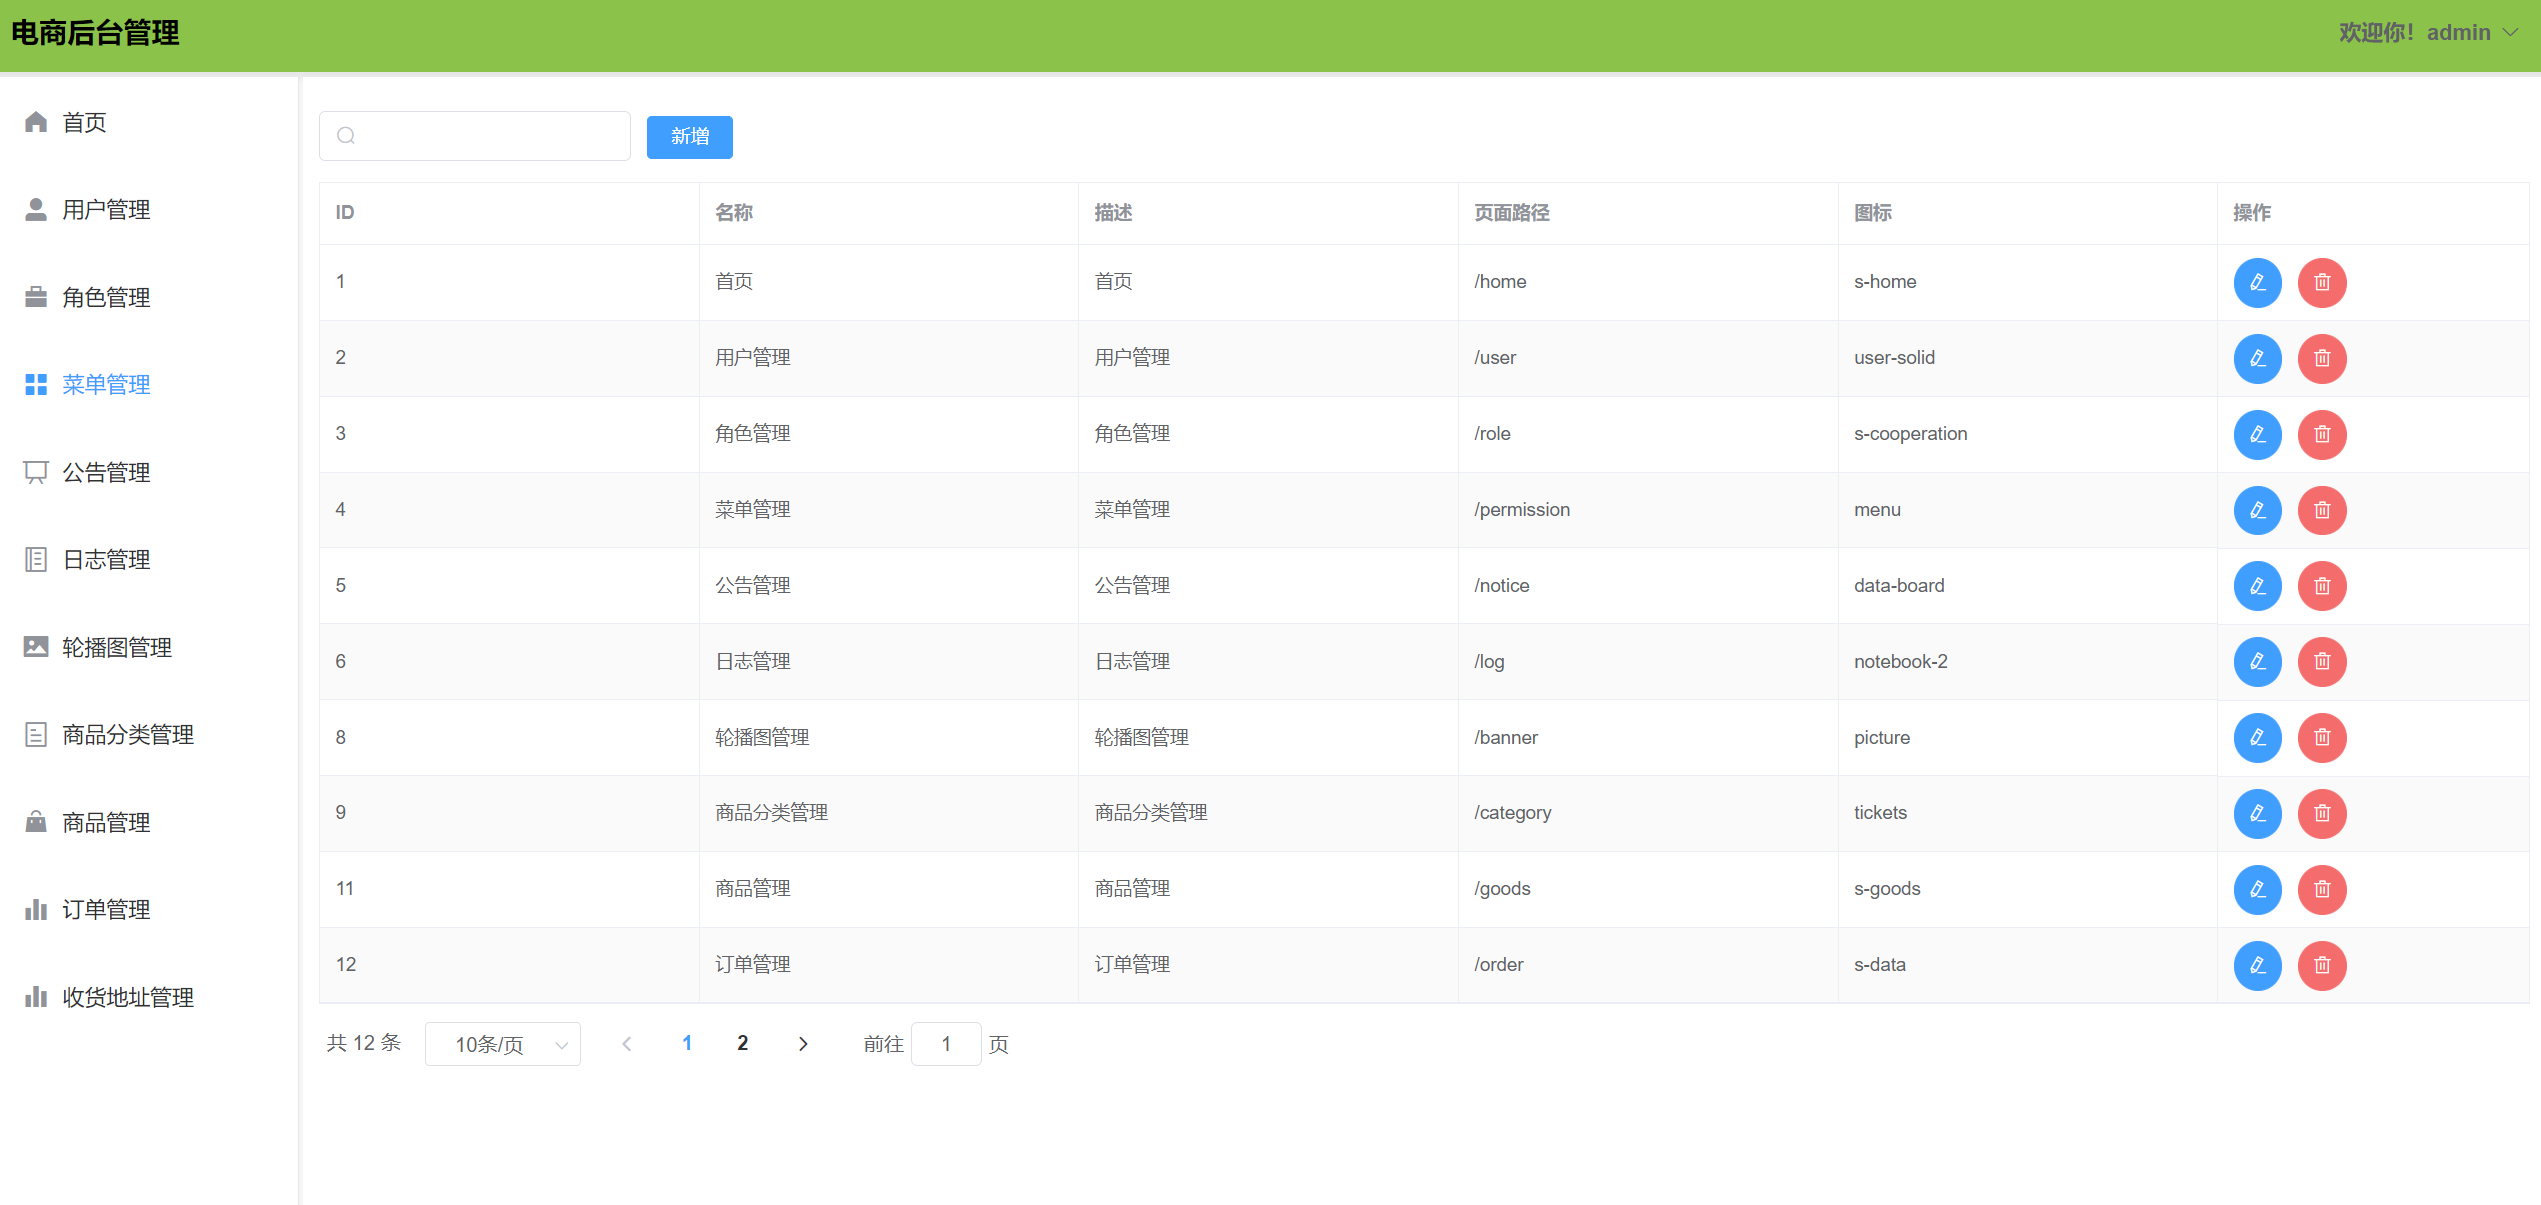Click the edit icon for 首页 row
2541x1205 pixels.
(2257, 282)
